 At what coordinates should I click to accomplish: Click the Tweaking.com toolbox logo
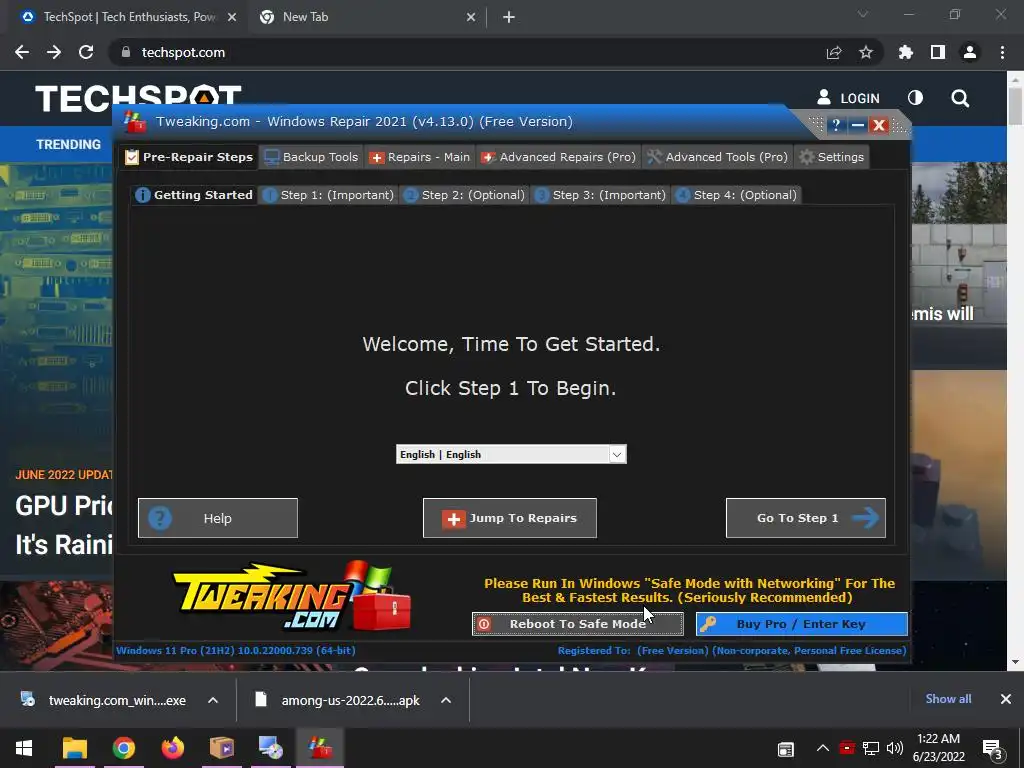[292, 596]
